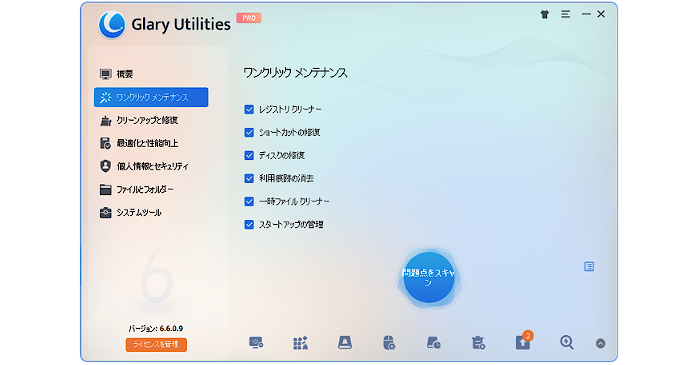Click the バージョン: 6.6.0.9 text
The width and height of the screenshot is (700, 365).
[x=156, y=328]
